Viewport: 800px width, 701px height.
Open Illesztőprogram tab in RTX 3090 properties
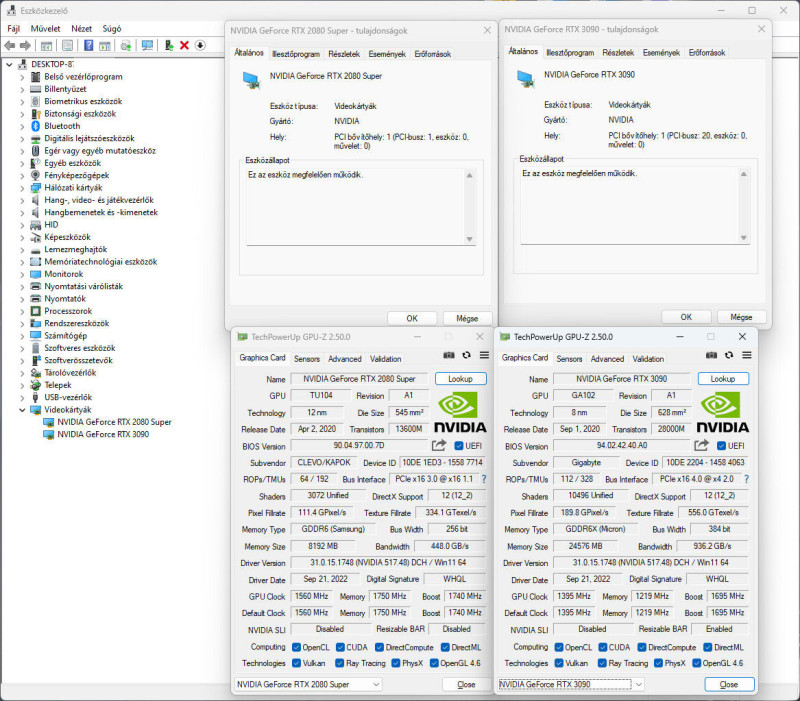point(570,53)
